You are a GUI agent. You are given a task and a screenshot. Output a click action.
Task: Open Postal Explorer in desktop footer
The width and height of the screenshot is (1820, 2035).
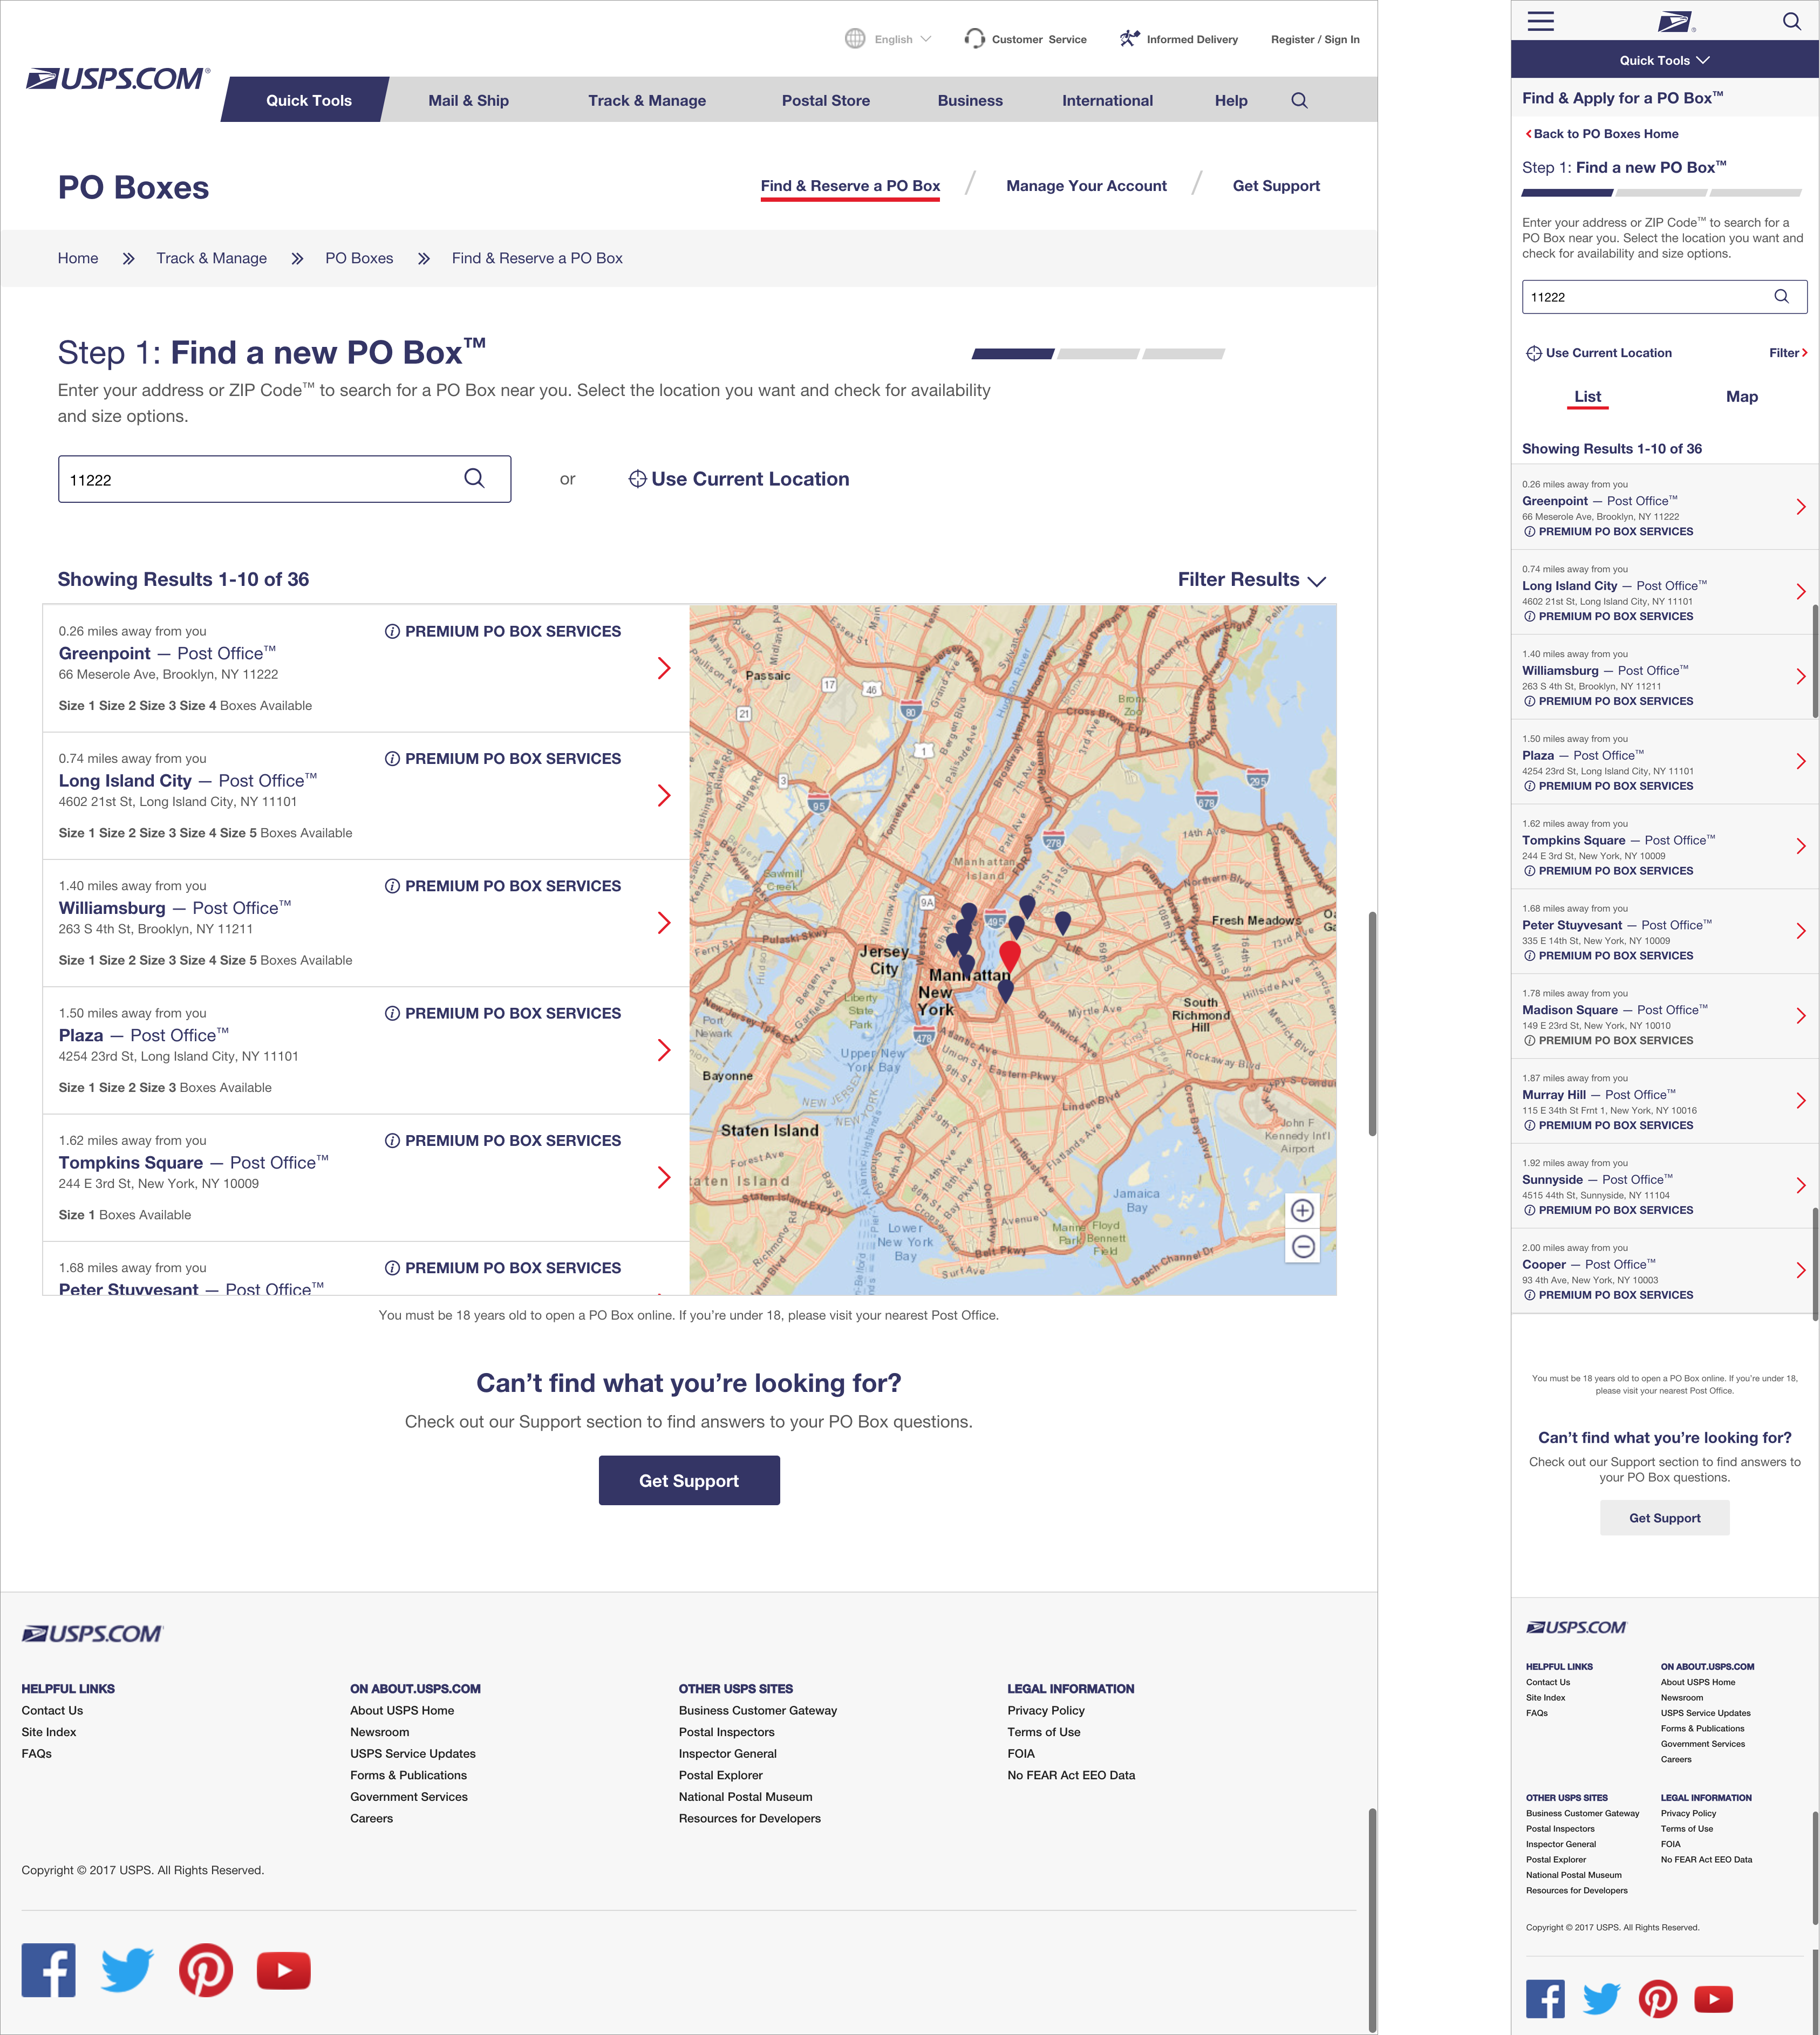pyautogui.click(x=720, y=1775)
